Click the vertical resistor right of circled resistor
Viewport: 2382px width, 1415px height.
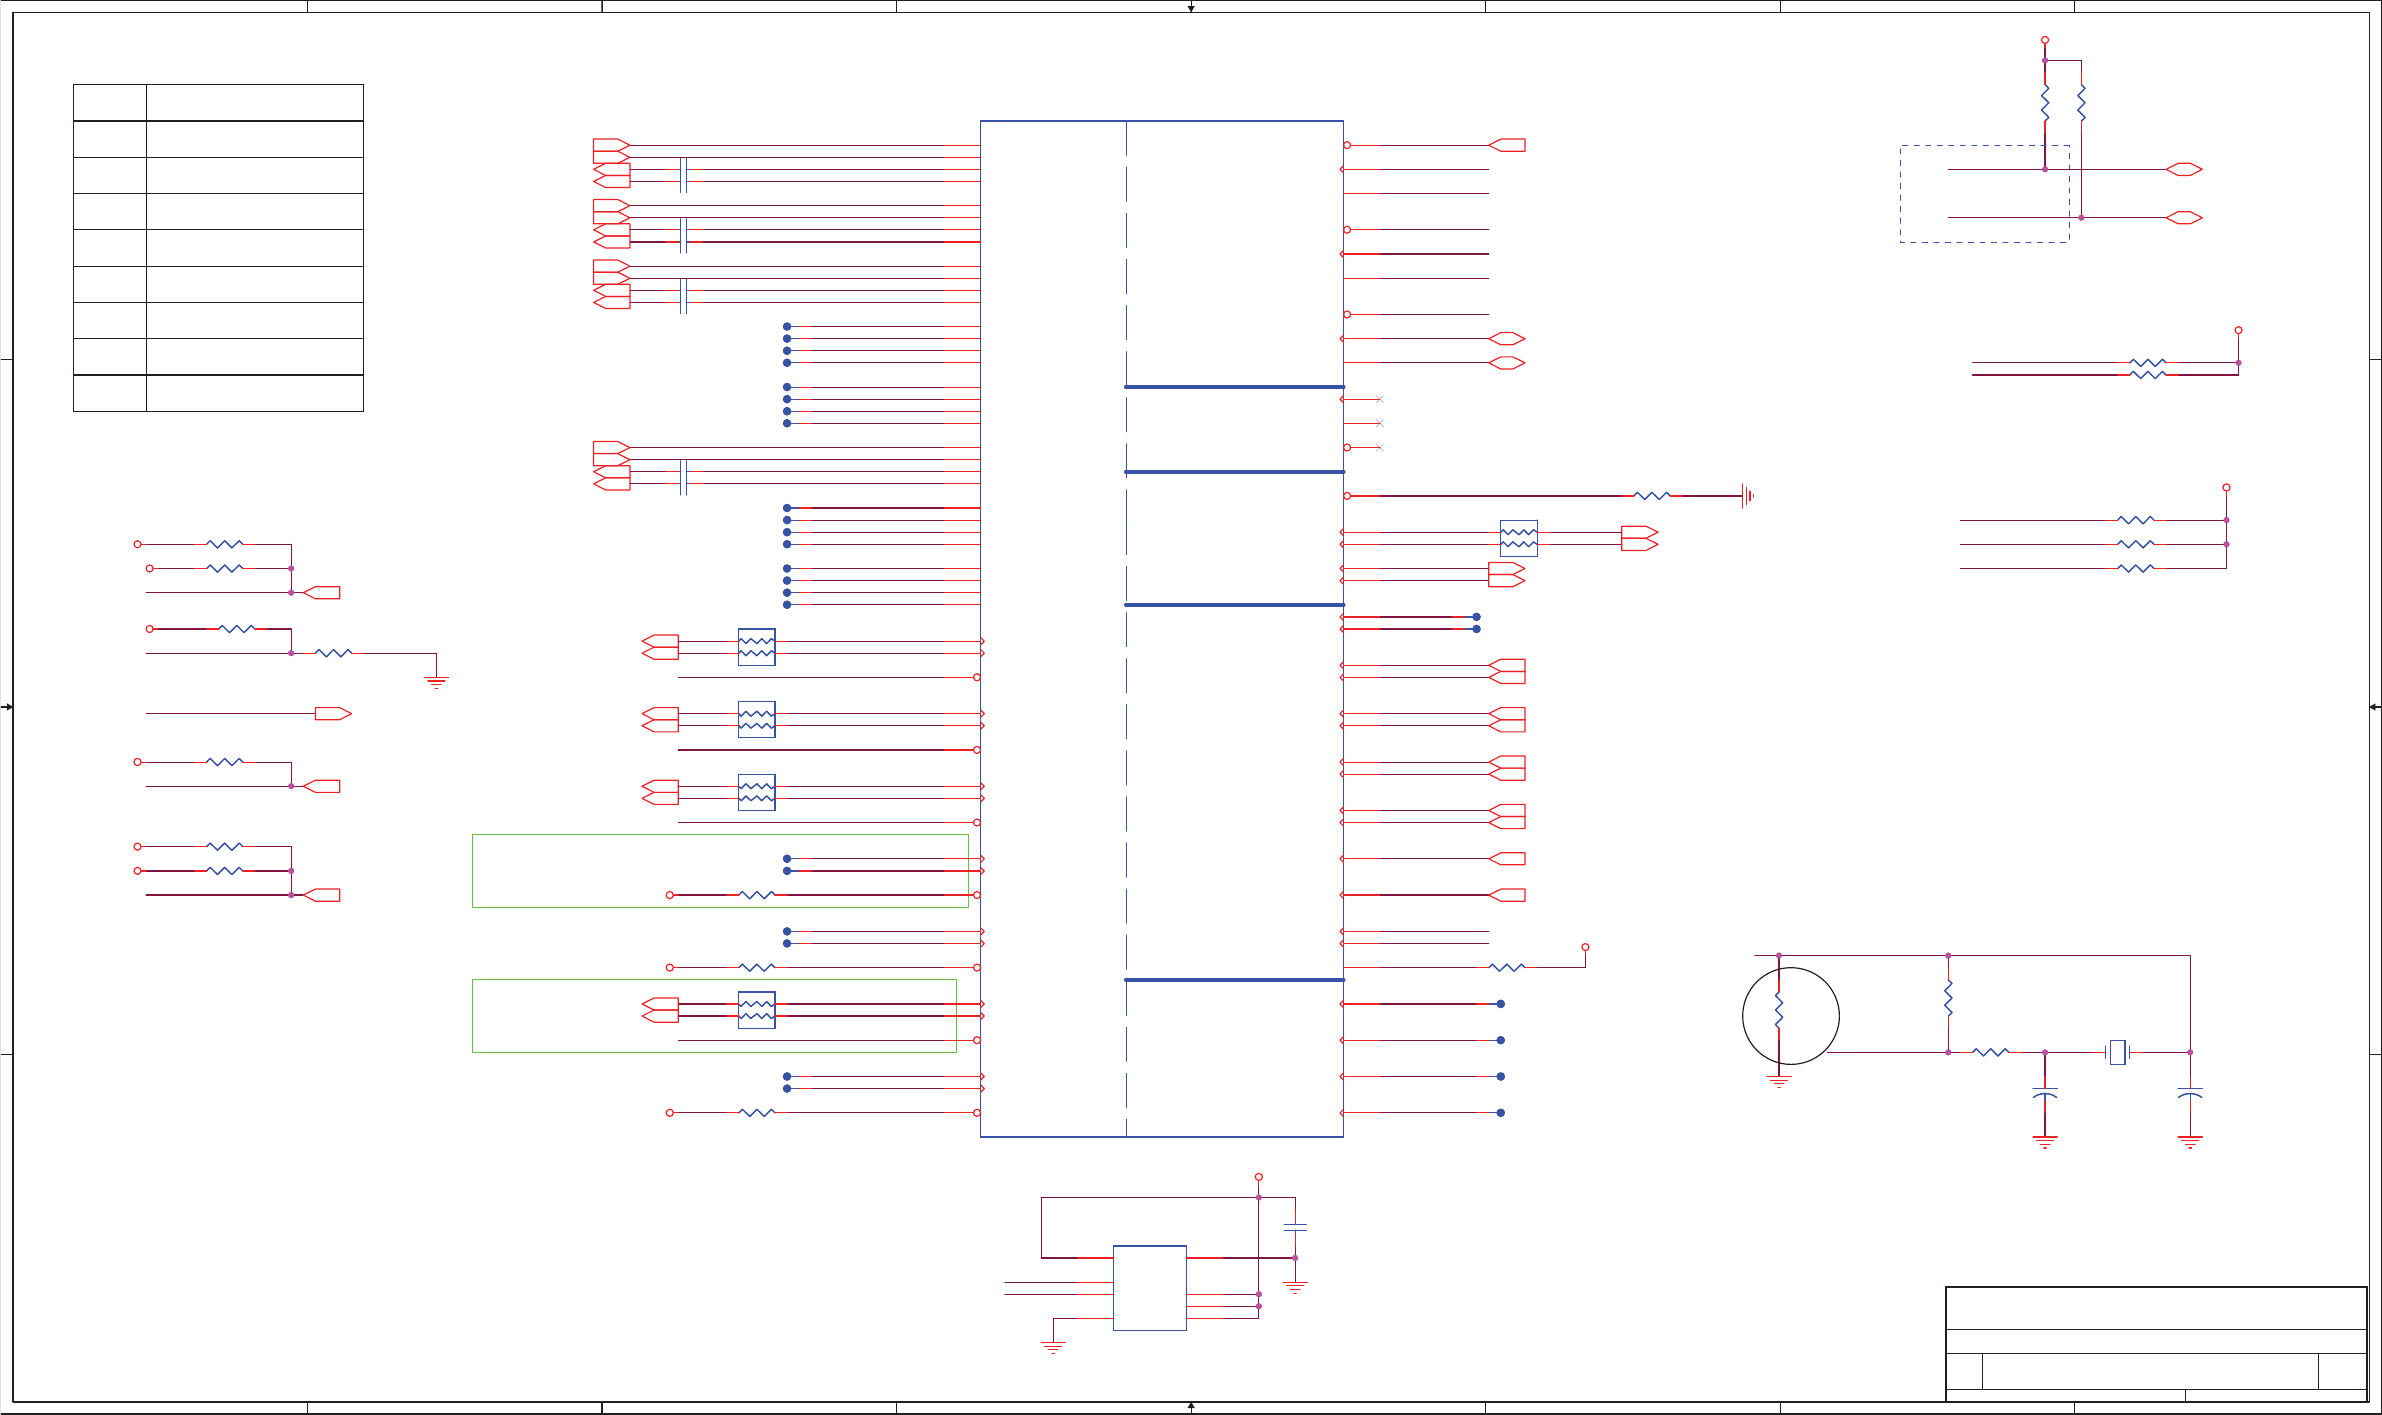(x=1948, y=999)
